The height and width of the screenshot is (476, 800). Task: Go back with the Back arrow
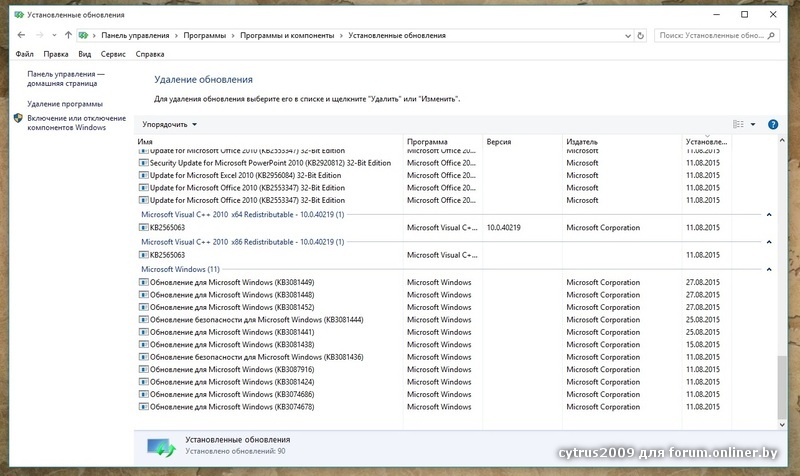coord(21,35)
